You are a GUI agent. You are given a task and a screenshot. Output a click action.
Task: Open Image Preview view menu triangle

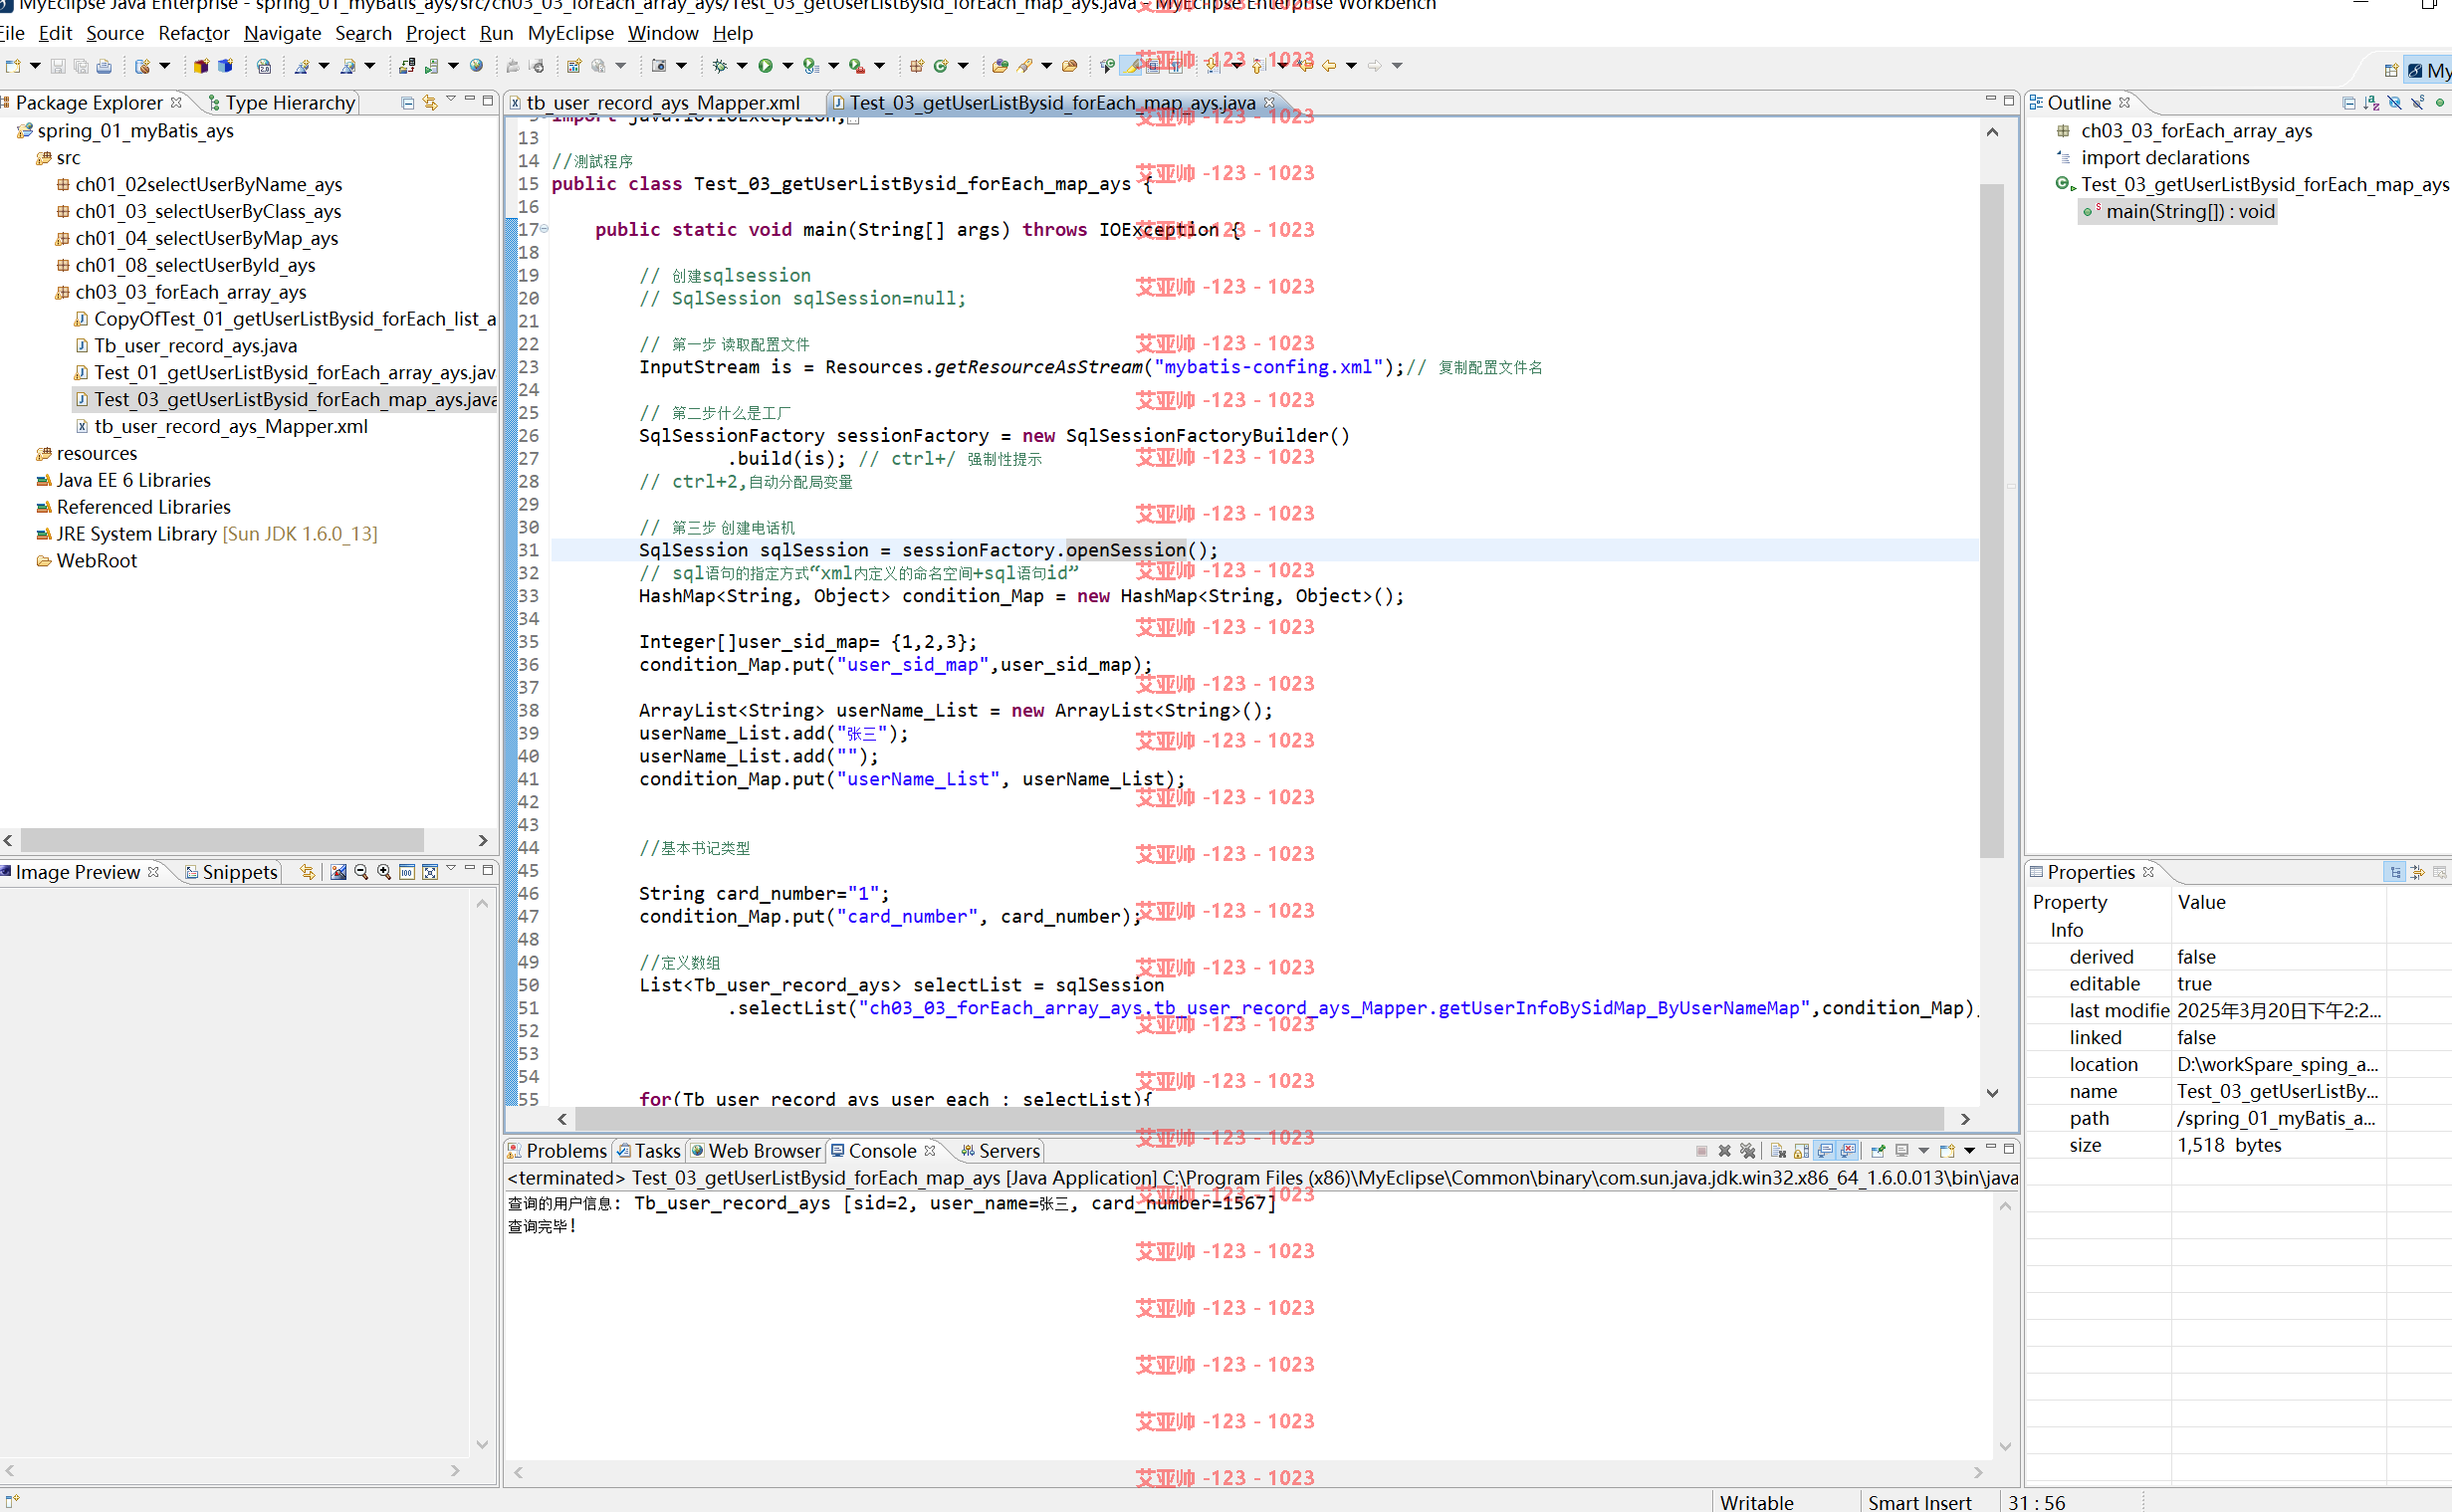click(451, 868)
